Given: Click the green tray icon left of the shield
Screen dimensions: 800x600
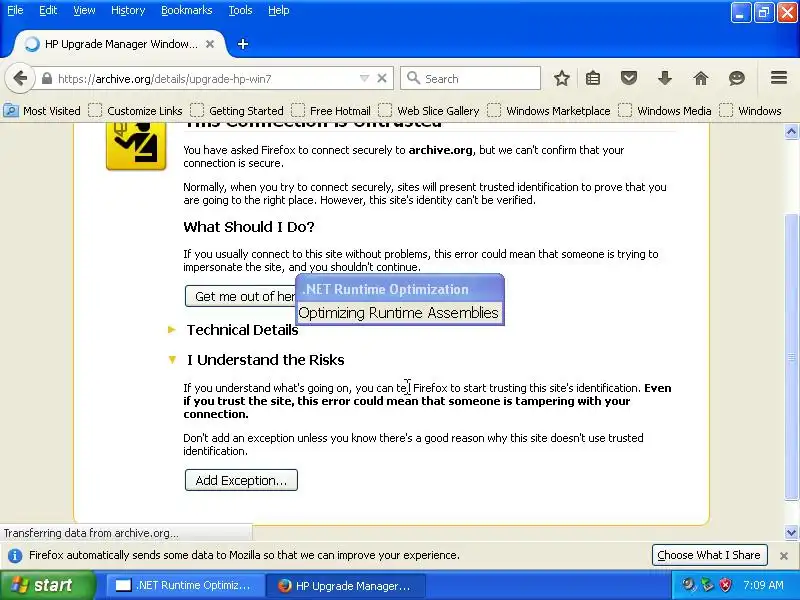Looking at the screenshot, I should [x=707, y=585].
